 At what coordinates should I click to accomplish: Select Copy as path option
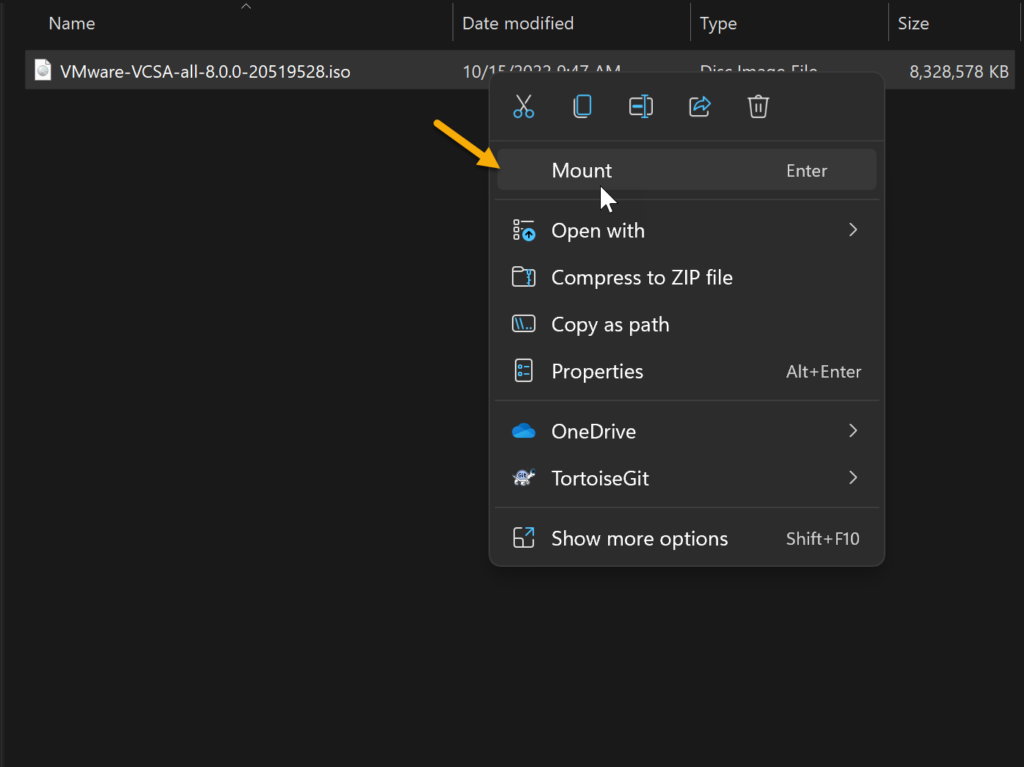610,325
